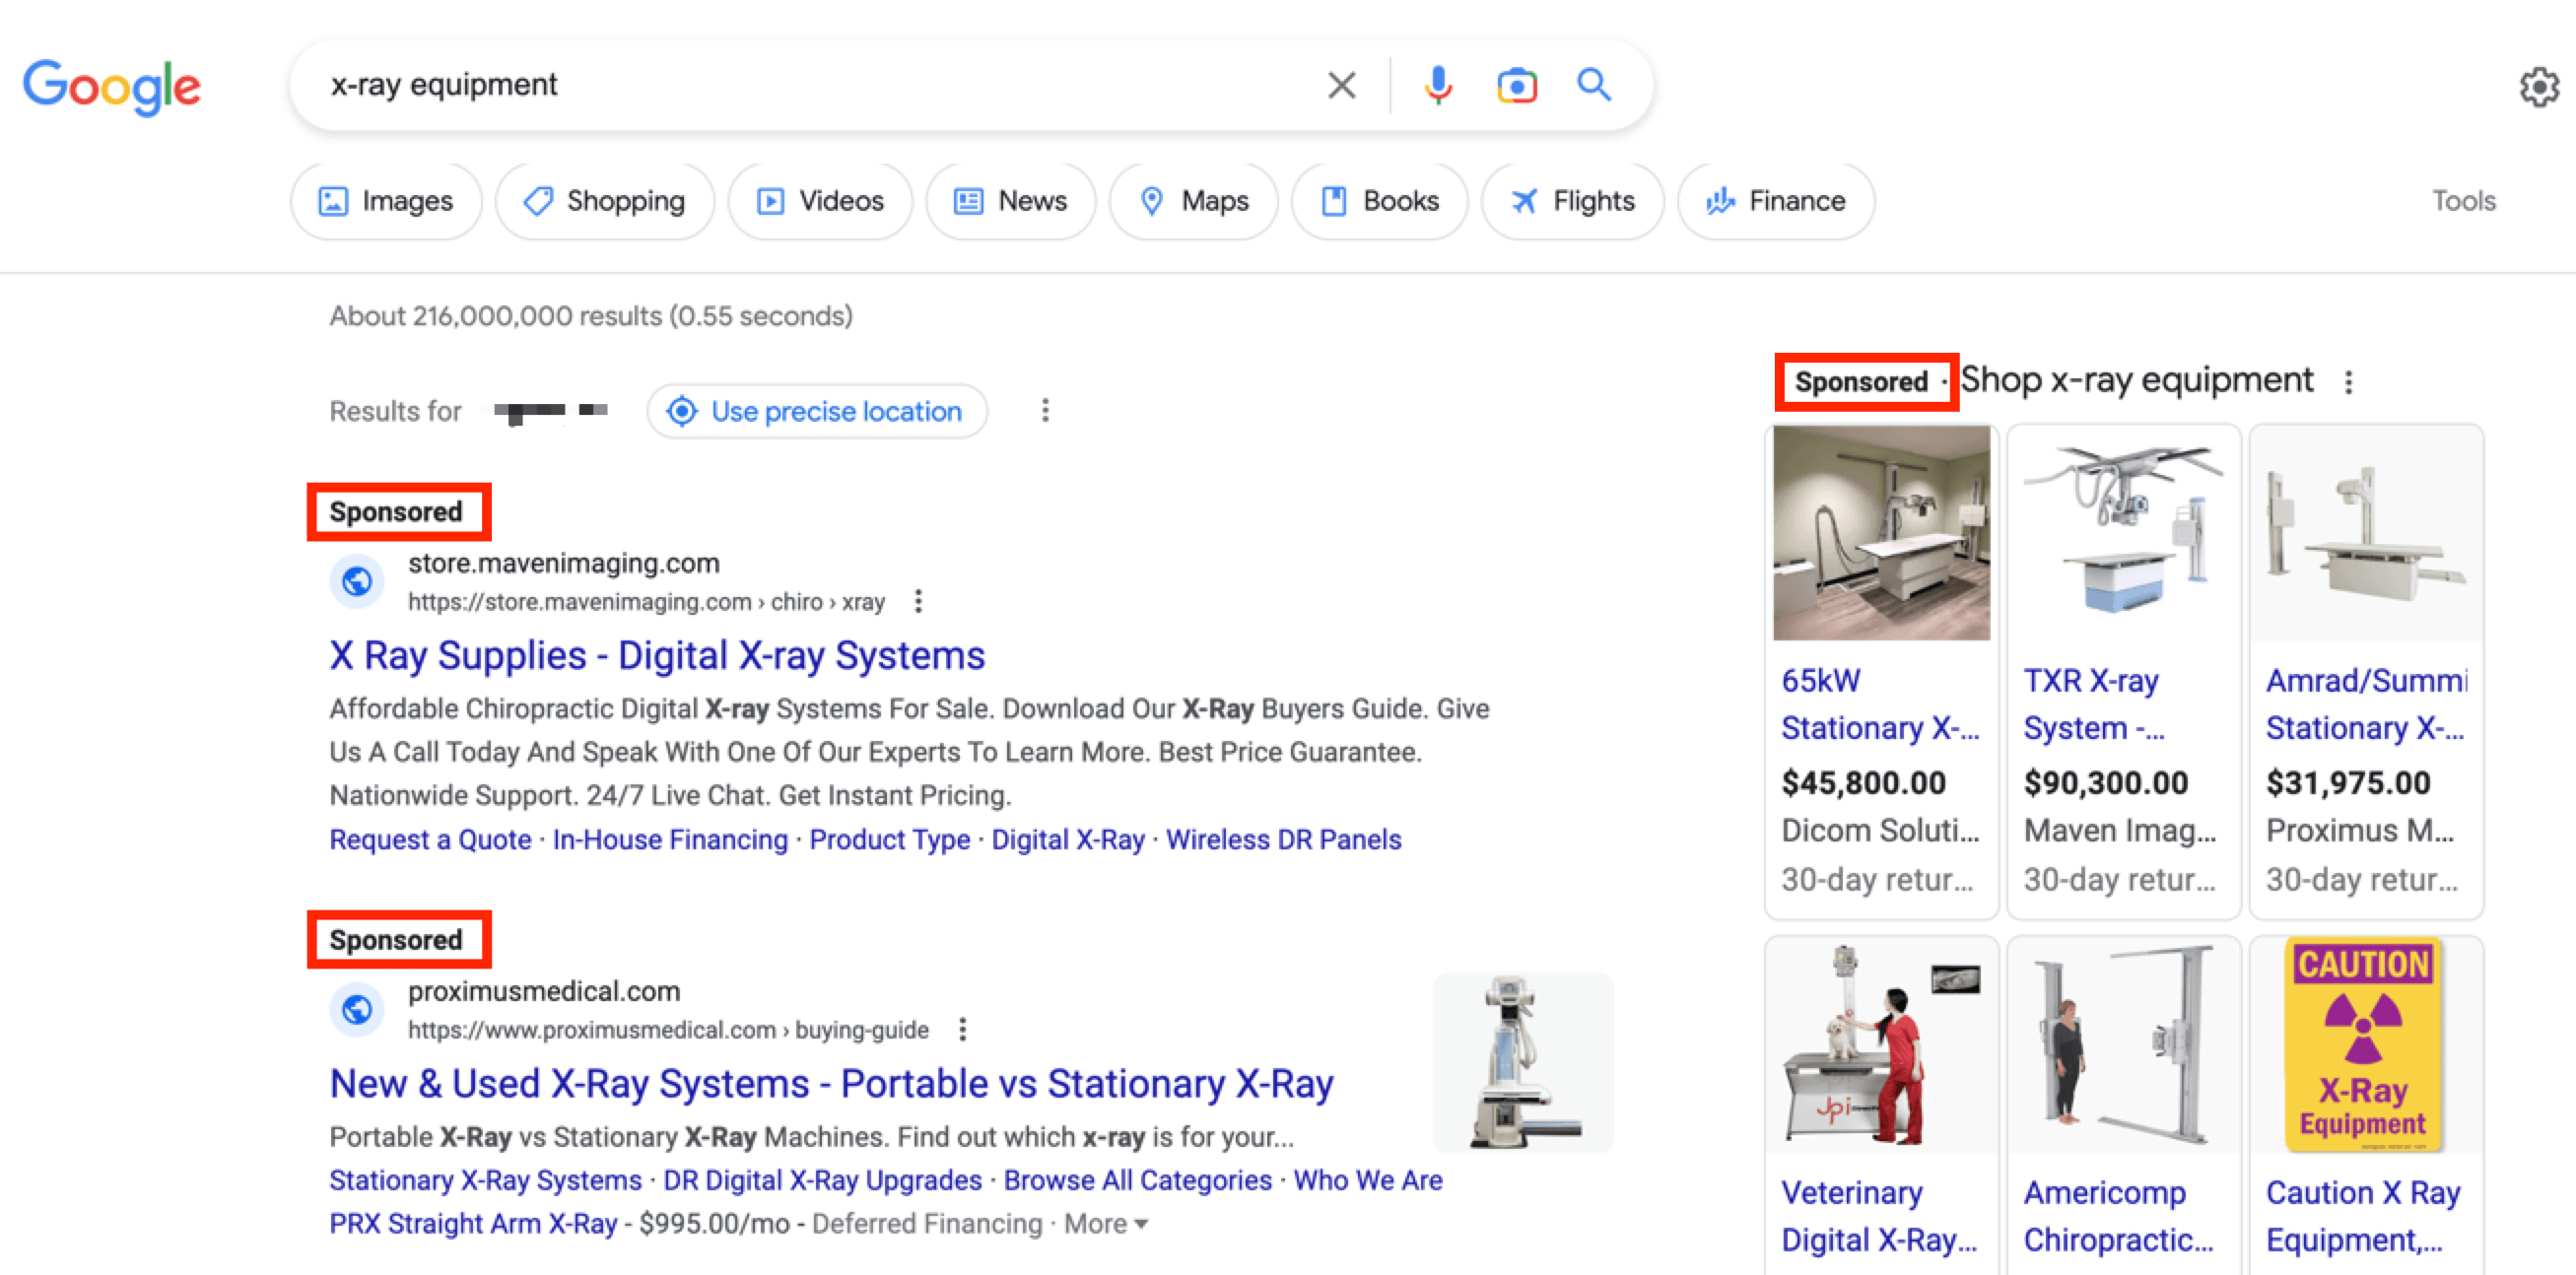Screen dimensions: 2576x1275
Task: Open 65kW Stationary X-ray product image
Action: (x=1881, y=533)
